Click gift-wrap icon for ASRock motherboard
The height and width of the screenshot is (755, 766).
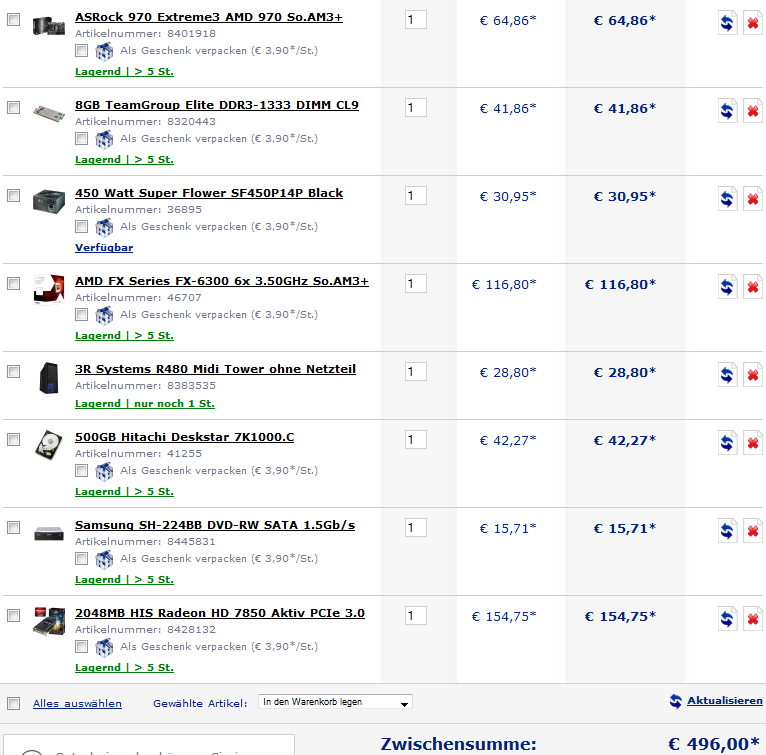point(104,51)
